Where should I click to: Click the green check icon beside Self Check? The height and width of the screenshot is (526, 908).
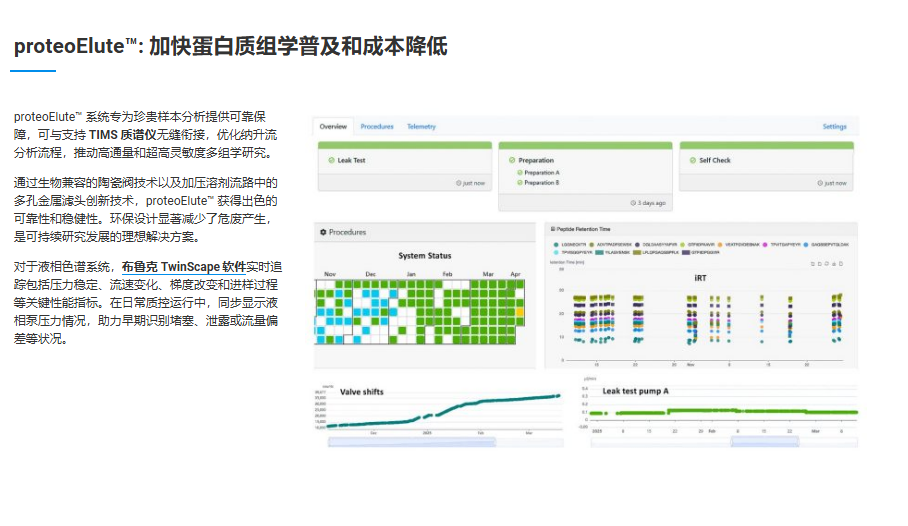[693, 160]
